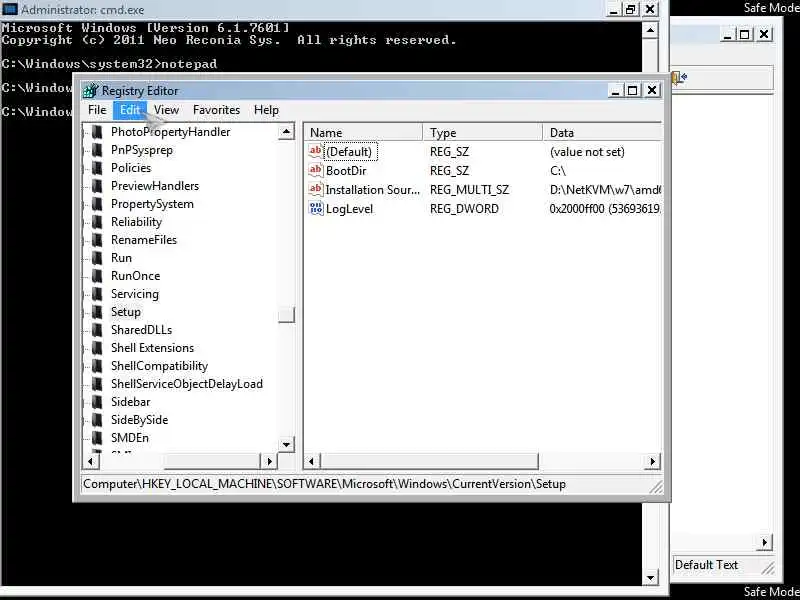
Task: Open the File menu in Registry Editor
Action: 97,110
